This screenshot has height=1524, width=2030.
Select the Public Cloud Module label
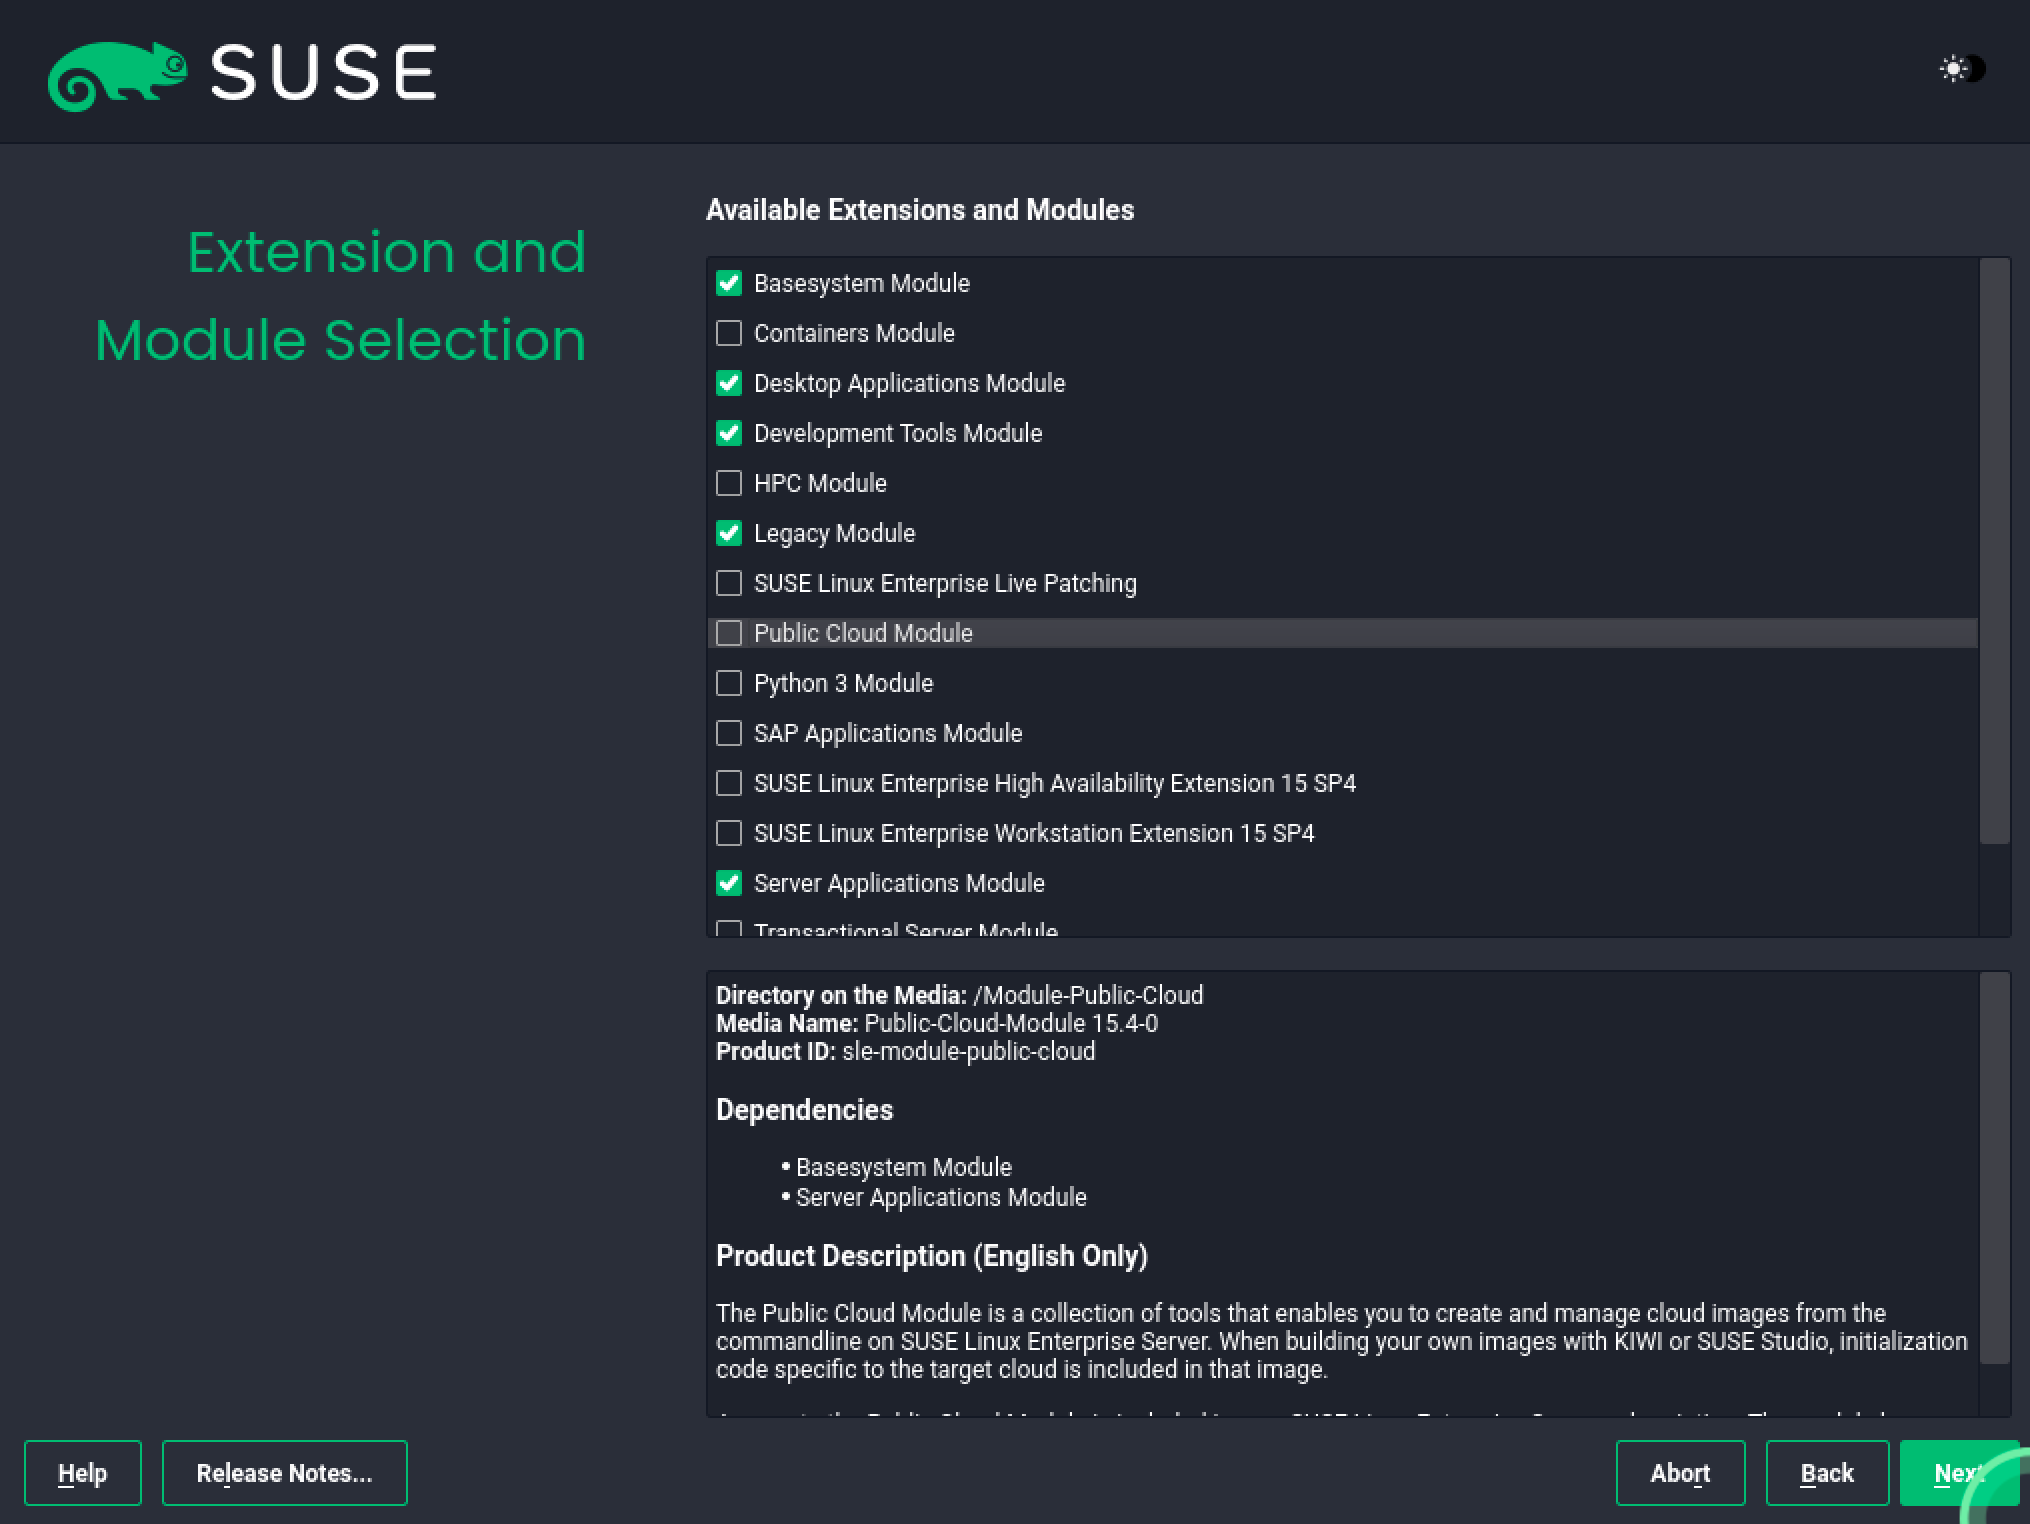click(863, 633)
